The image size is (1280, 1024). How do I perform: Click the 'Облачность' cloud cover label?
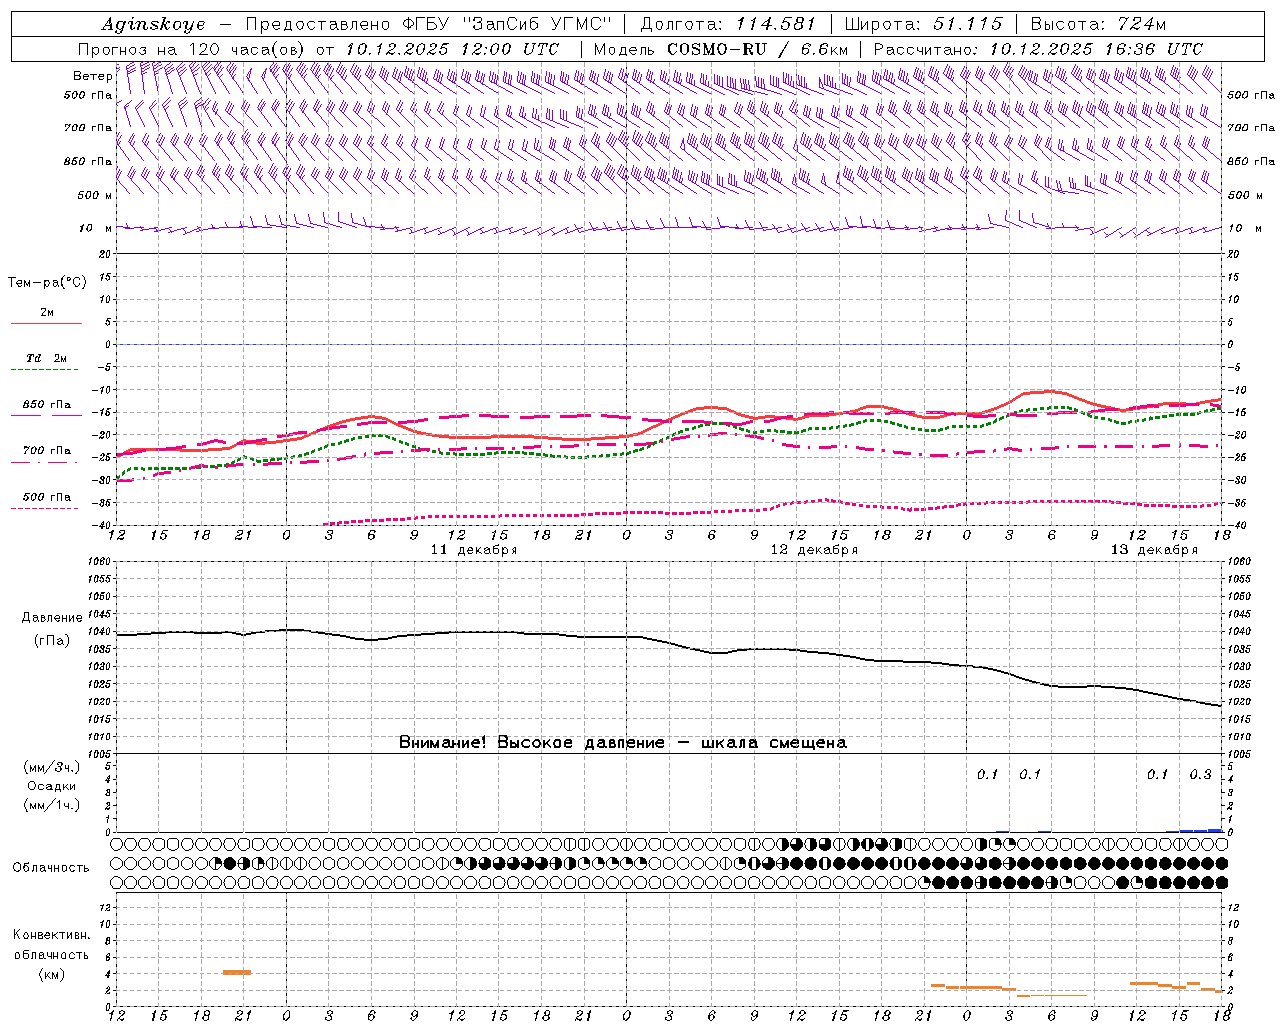52,868
